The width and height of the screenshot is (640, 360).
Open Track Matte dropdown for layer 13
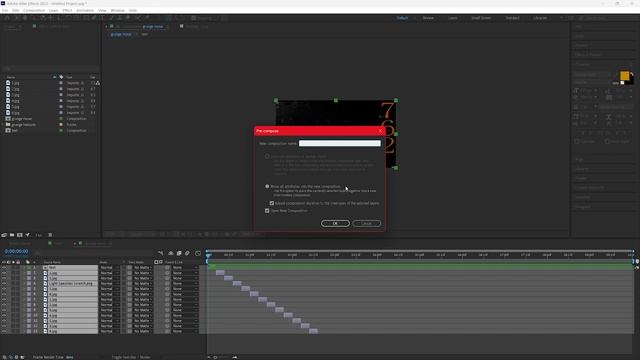tap(142, 331)
